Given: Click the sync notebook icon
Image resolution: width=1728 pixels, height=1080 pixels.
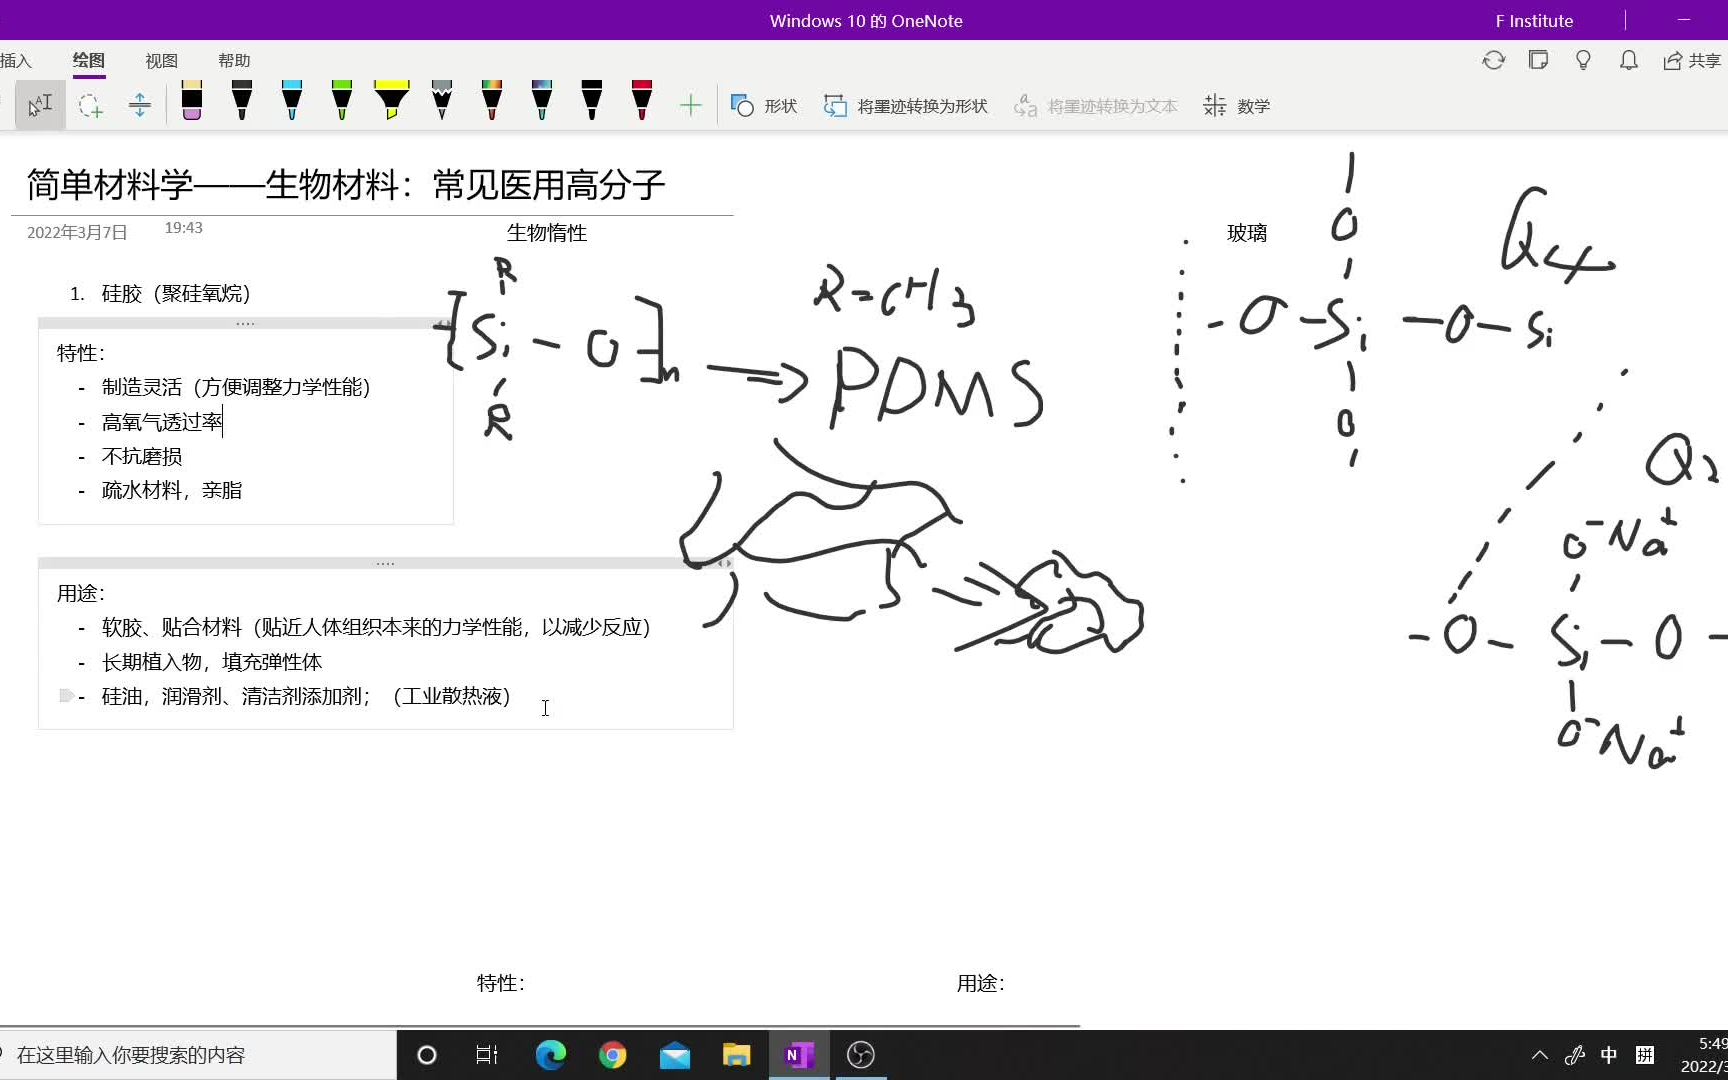Looking at the screenshot, I should pyautogui.click(x=1492, y=60).
